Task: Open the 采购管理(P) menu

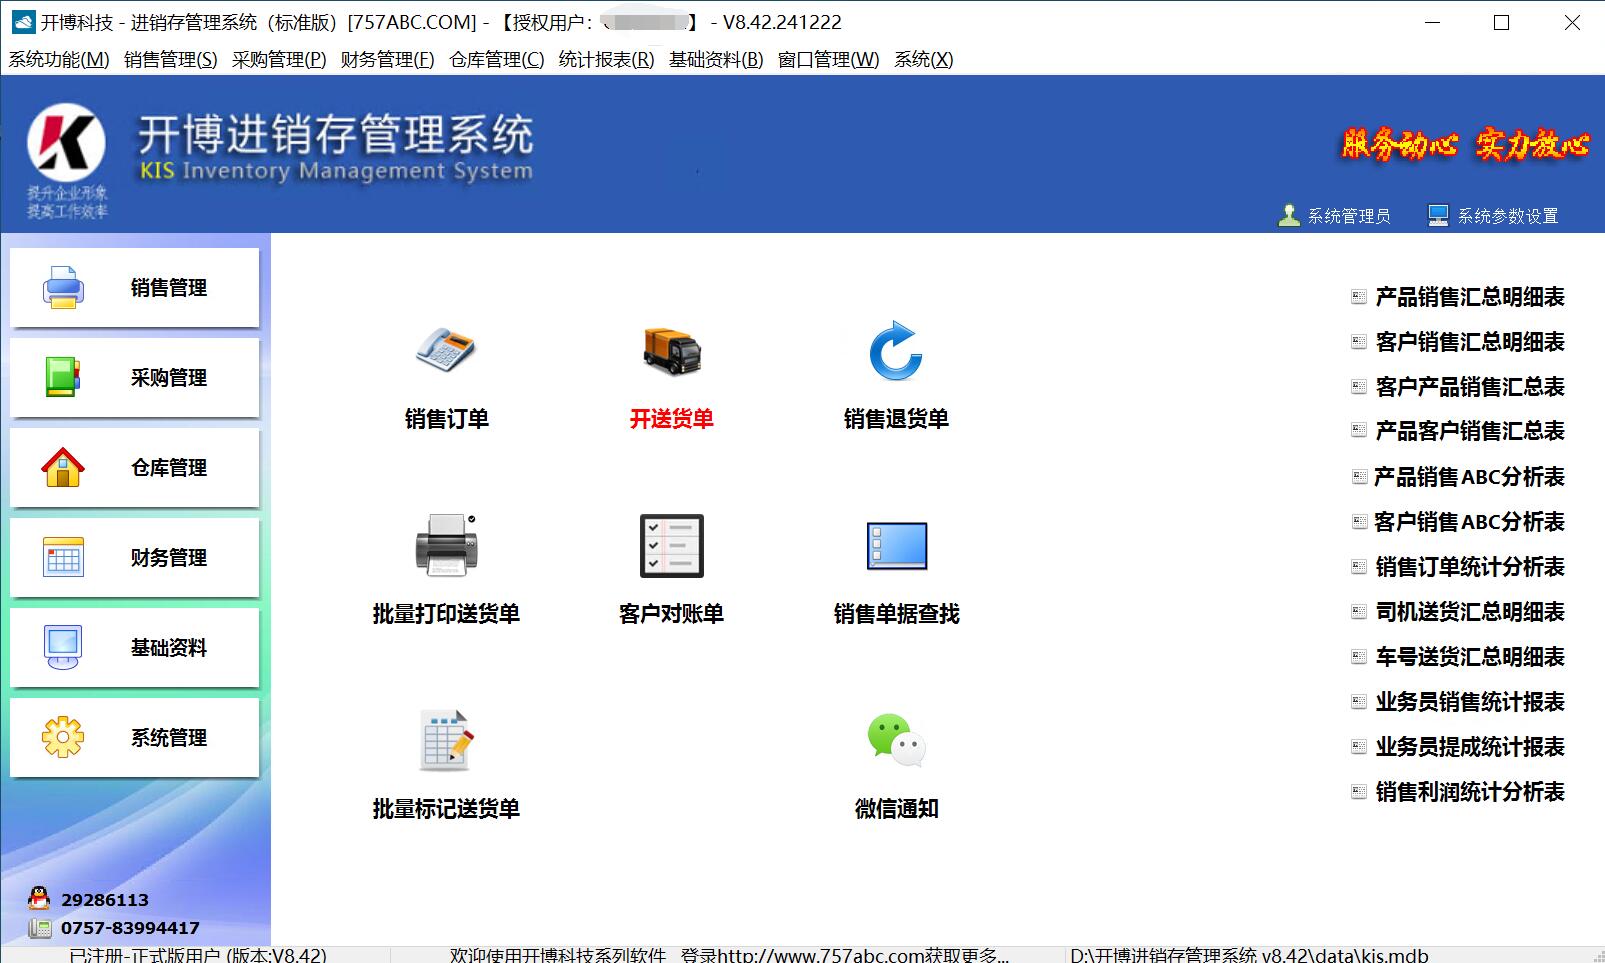Action: (279, 60)
